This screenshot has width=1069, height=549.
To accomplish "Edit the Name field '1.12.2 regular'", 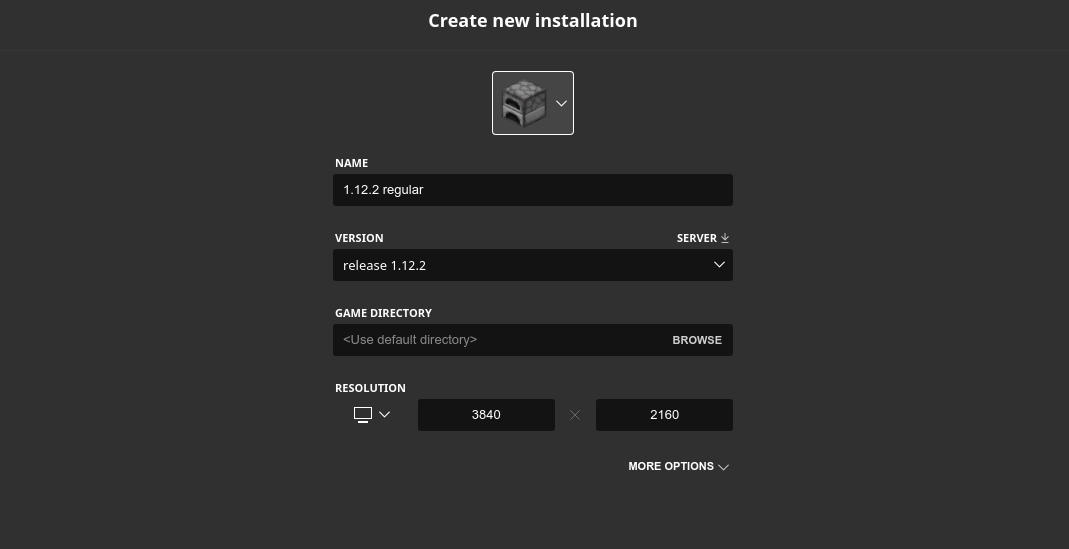I will pyautogui.click(x=532, y=190).
